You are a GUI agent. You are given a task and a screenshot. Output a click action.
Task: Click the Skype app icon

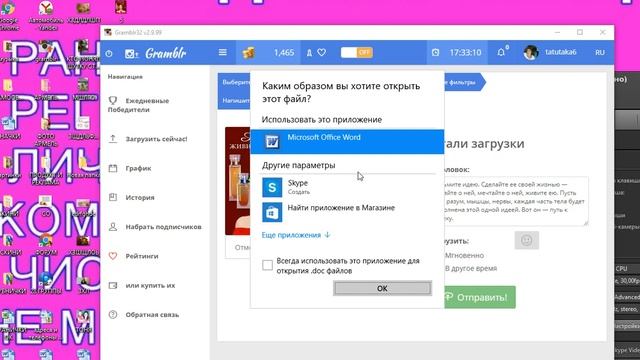[x=272, y=187]
